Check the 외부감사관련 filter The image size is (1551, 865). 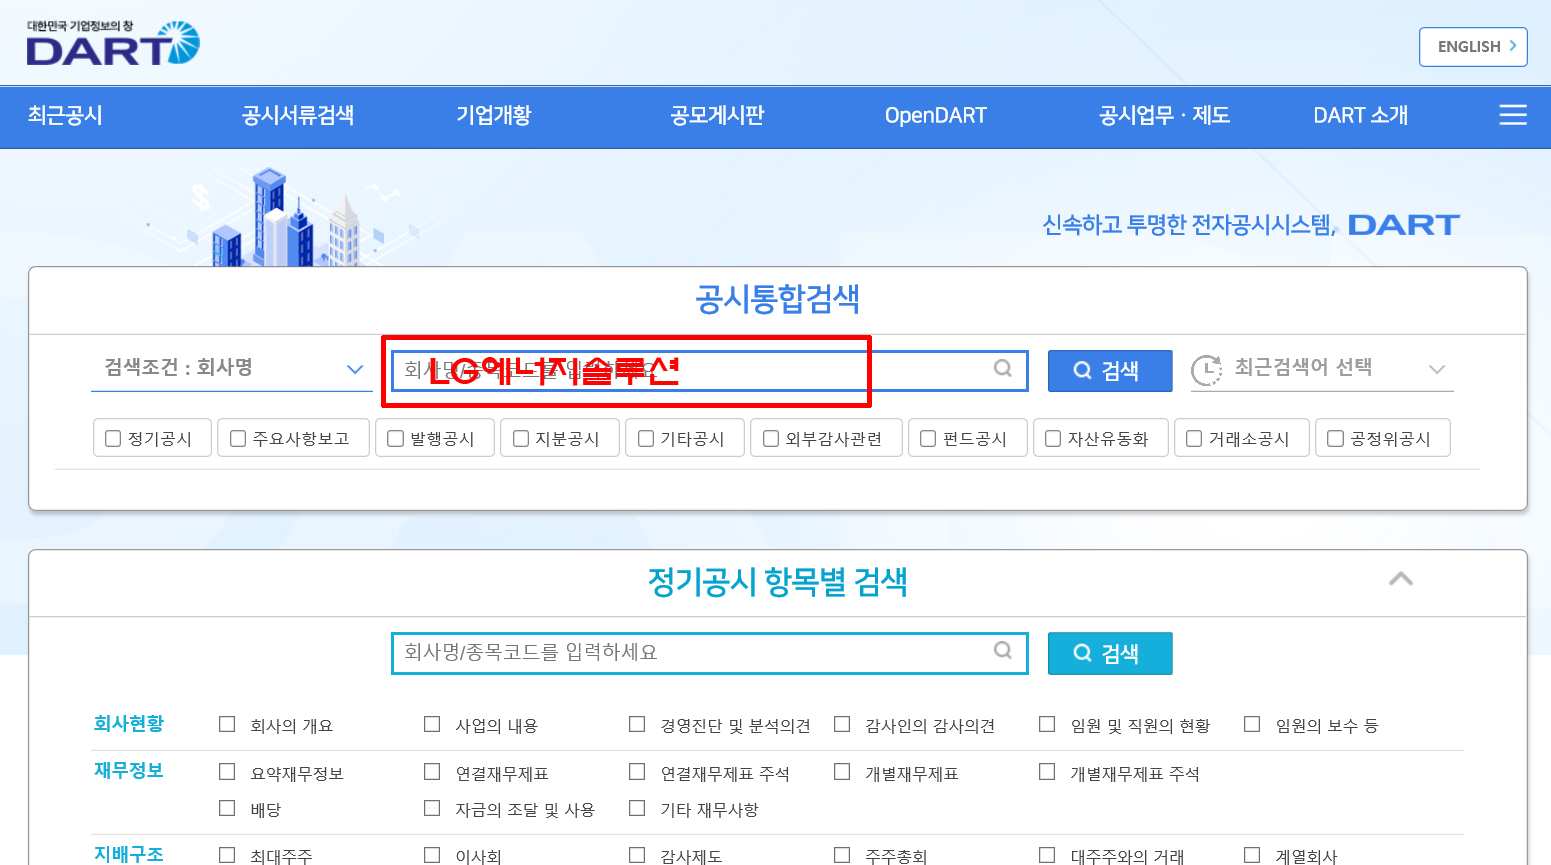771,438
